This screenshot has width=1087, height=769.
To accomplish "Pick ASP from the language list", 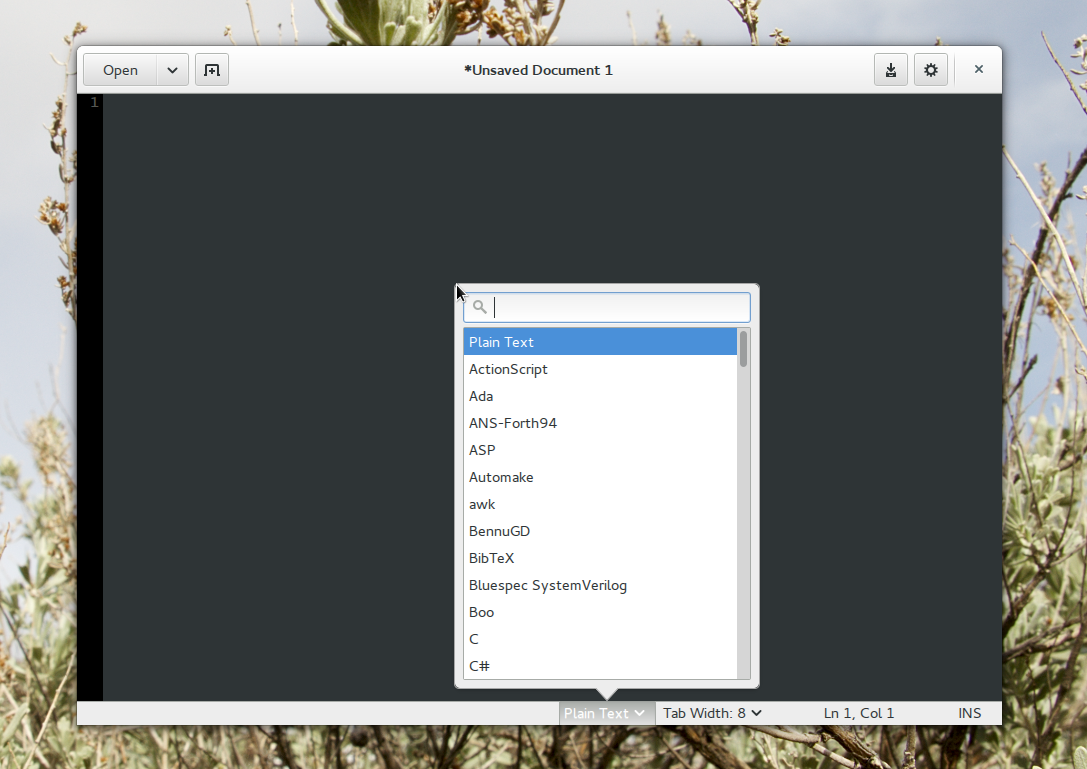I will [x=482, y=450].
